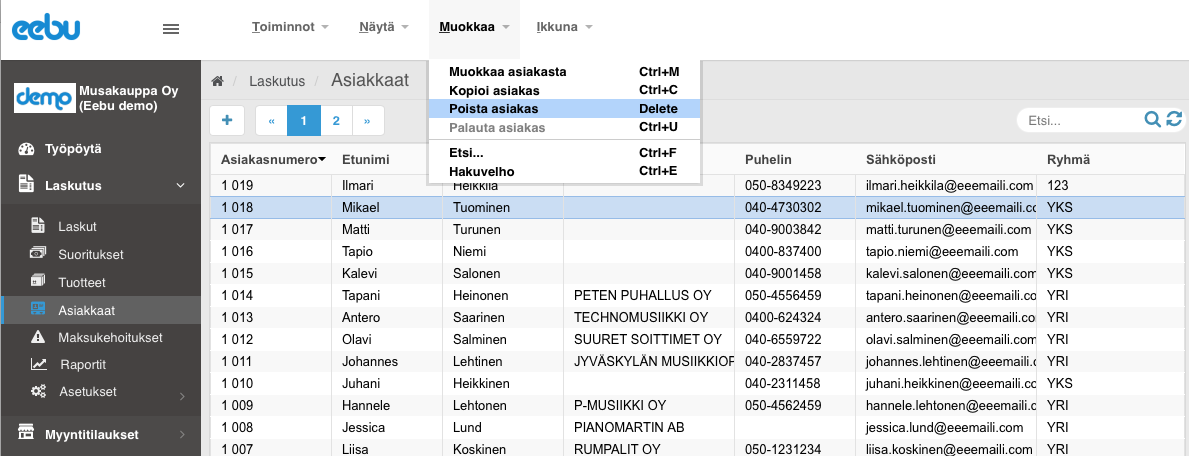The image size is (1189, 456).
Task: Click phone number 040-2837457
Action: click(783, 361)
